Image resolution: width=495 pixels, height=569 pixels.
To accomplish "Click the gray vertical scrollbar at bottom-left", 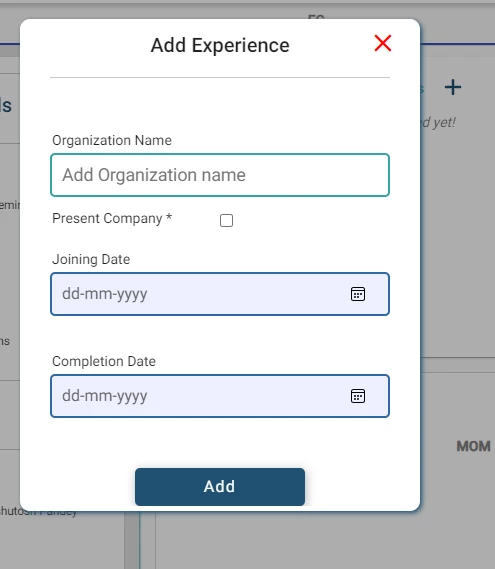I will 132,540.
